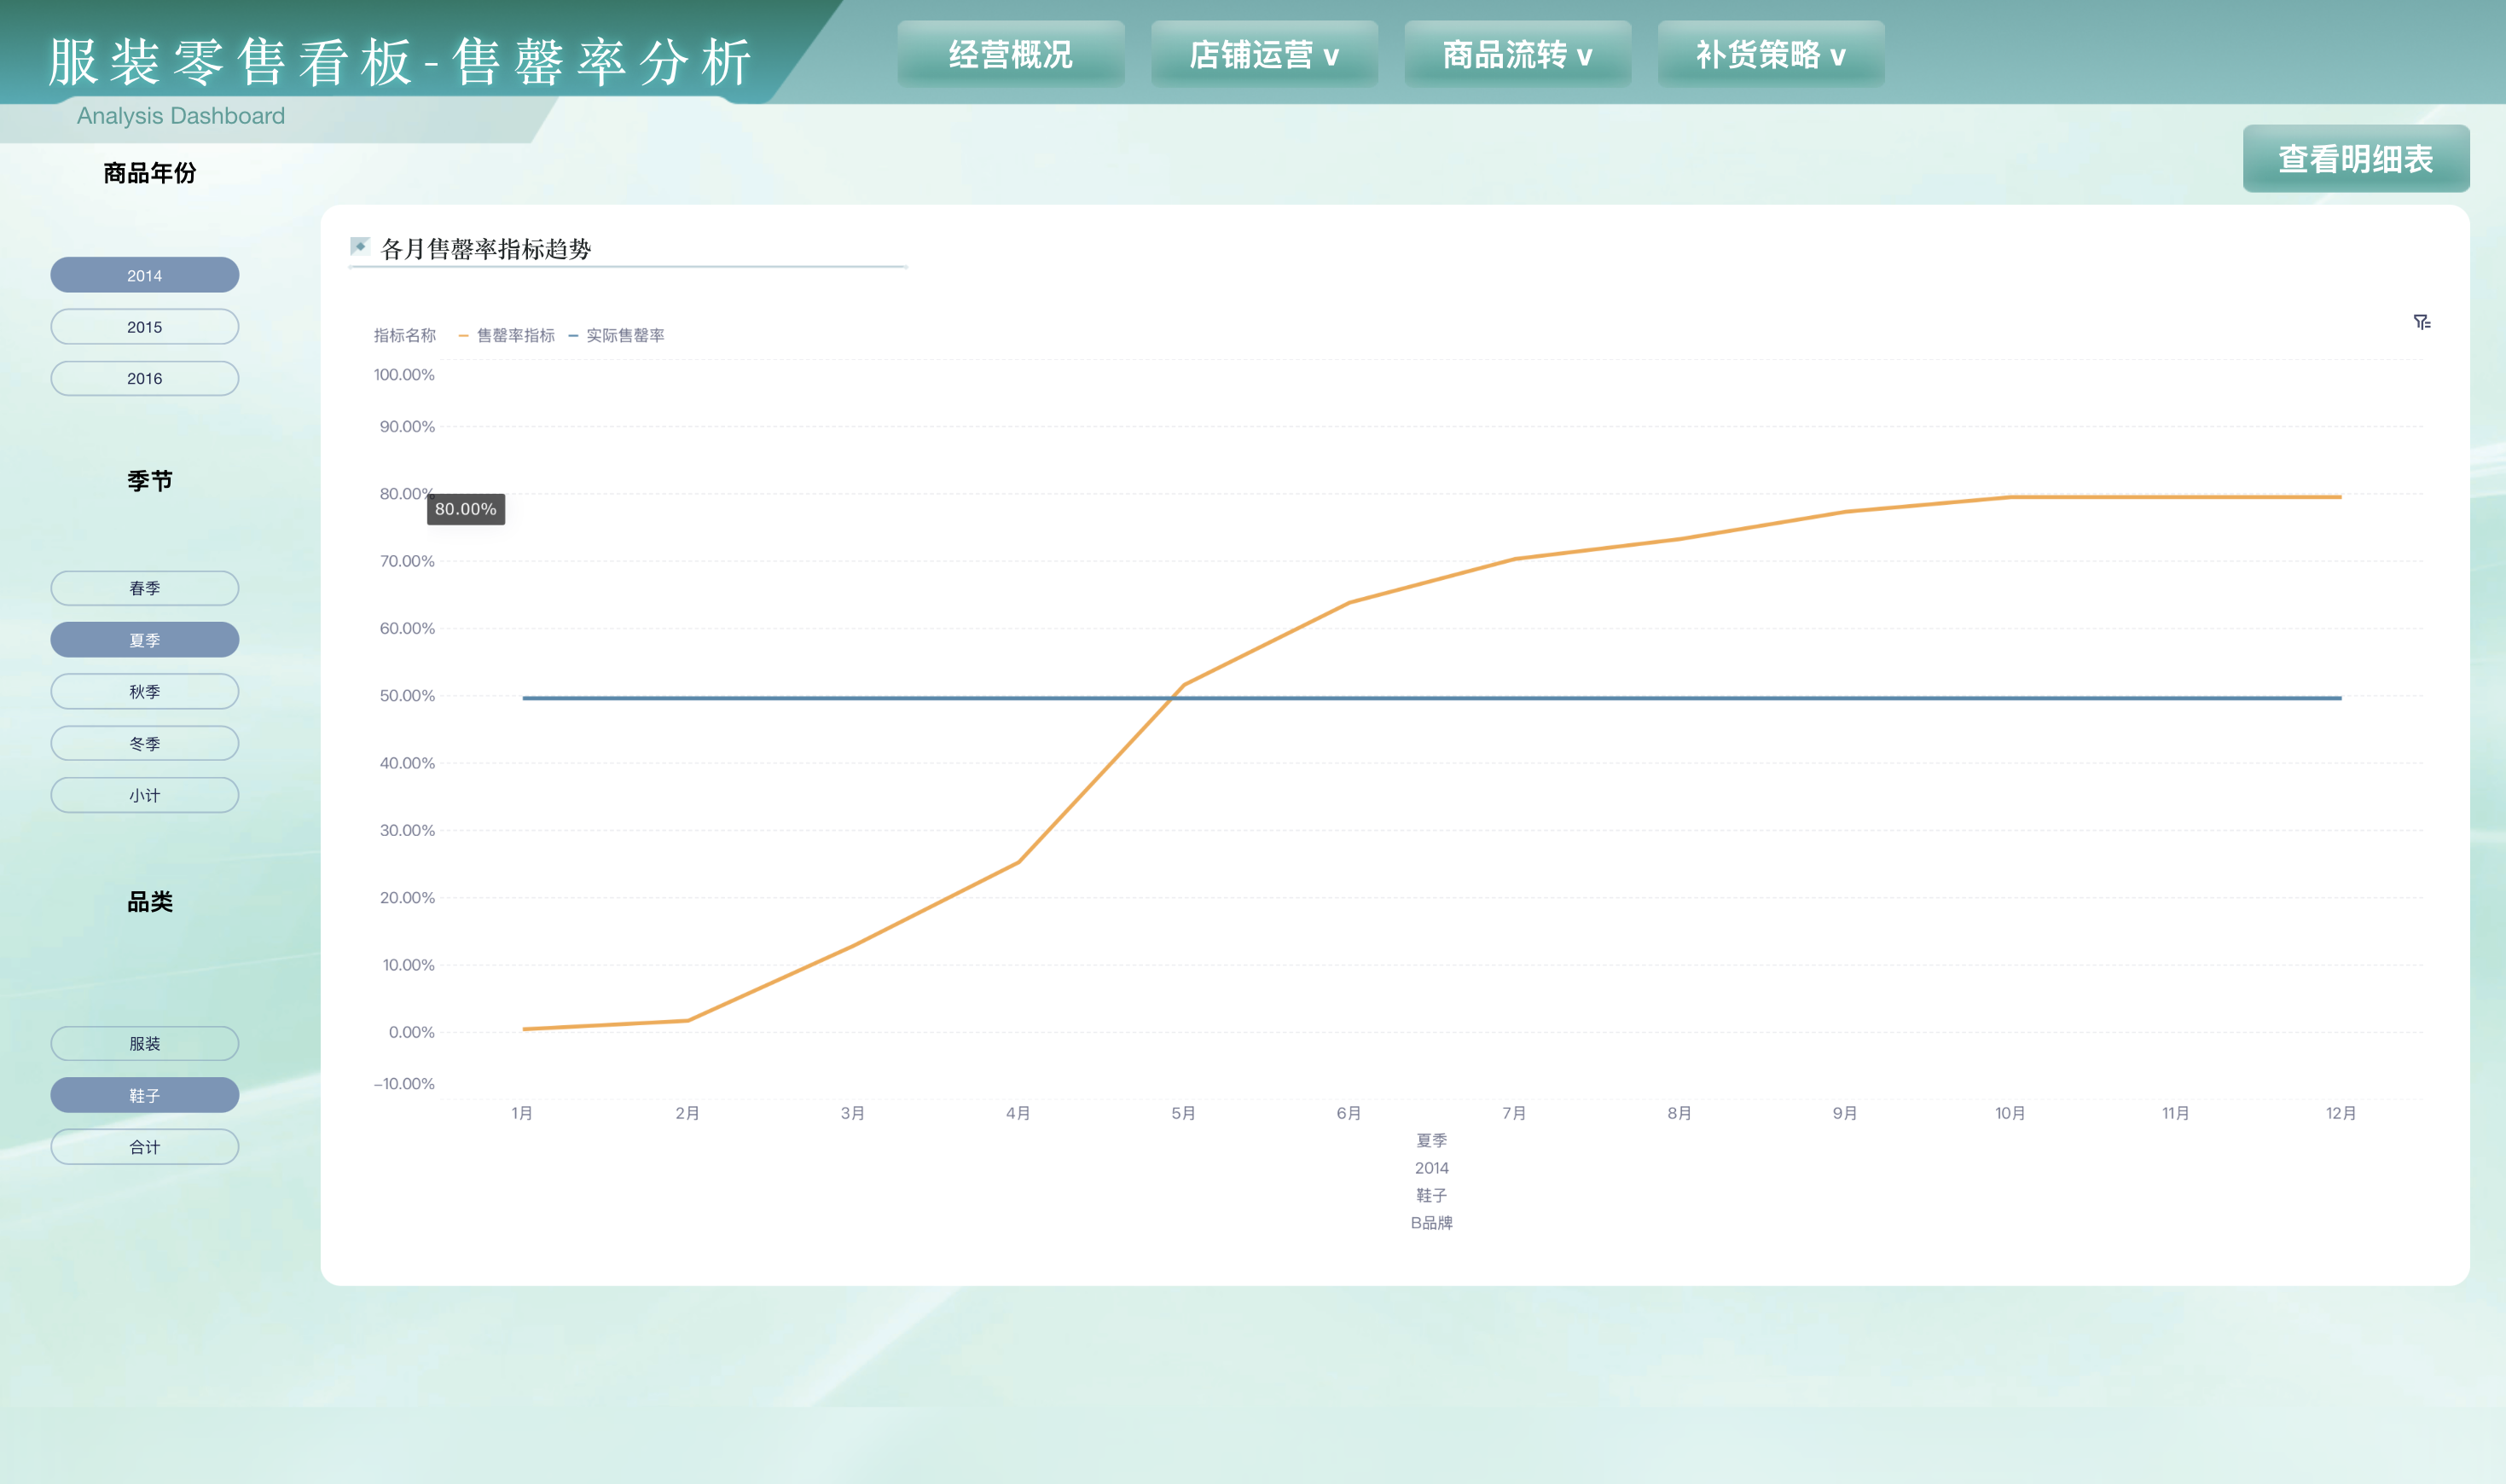The image size is (2506, 1484).
Task: Open the 补货策略 dropdown
Action: coord(1770,55)
